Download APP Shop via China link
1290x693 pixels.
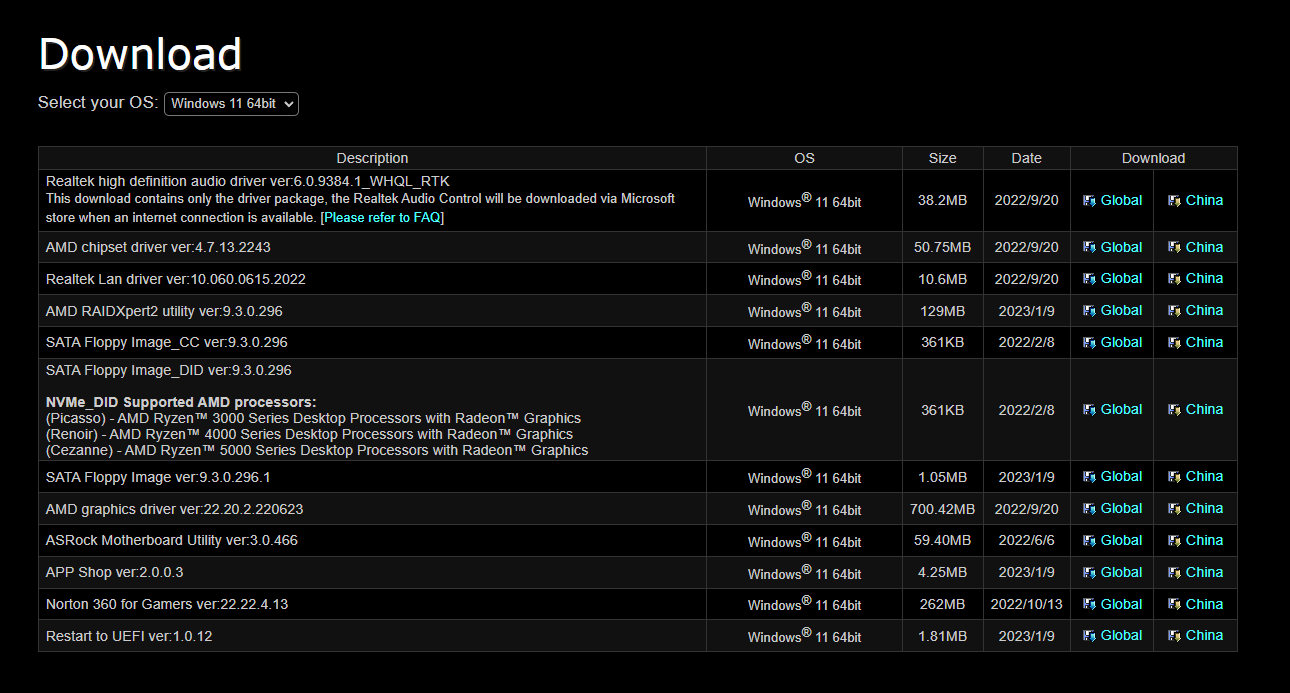[x=1204, y=572]
